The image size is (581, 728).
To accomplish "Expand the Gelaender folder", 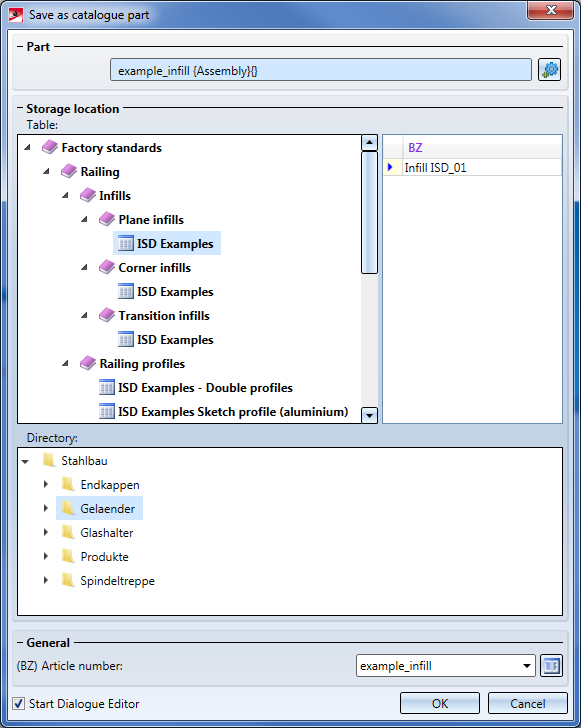I will click(46, 508).
